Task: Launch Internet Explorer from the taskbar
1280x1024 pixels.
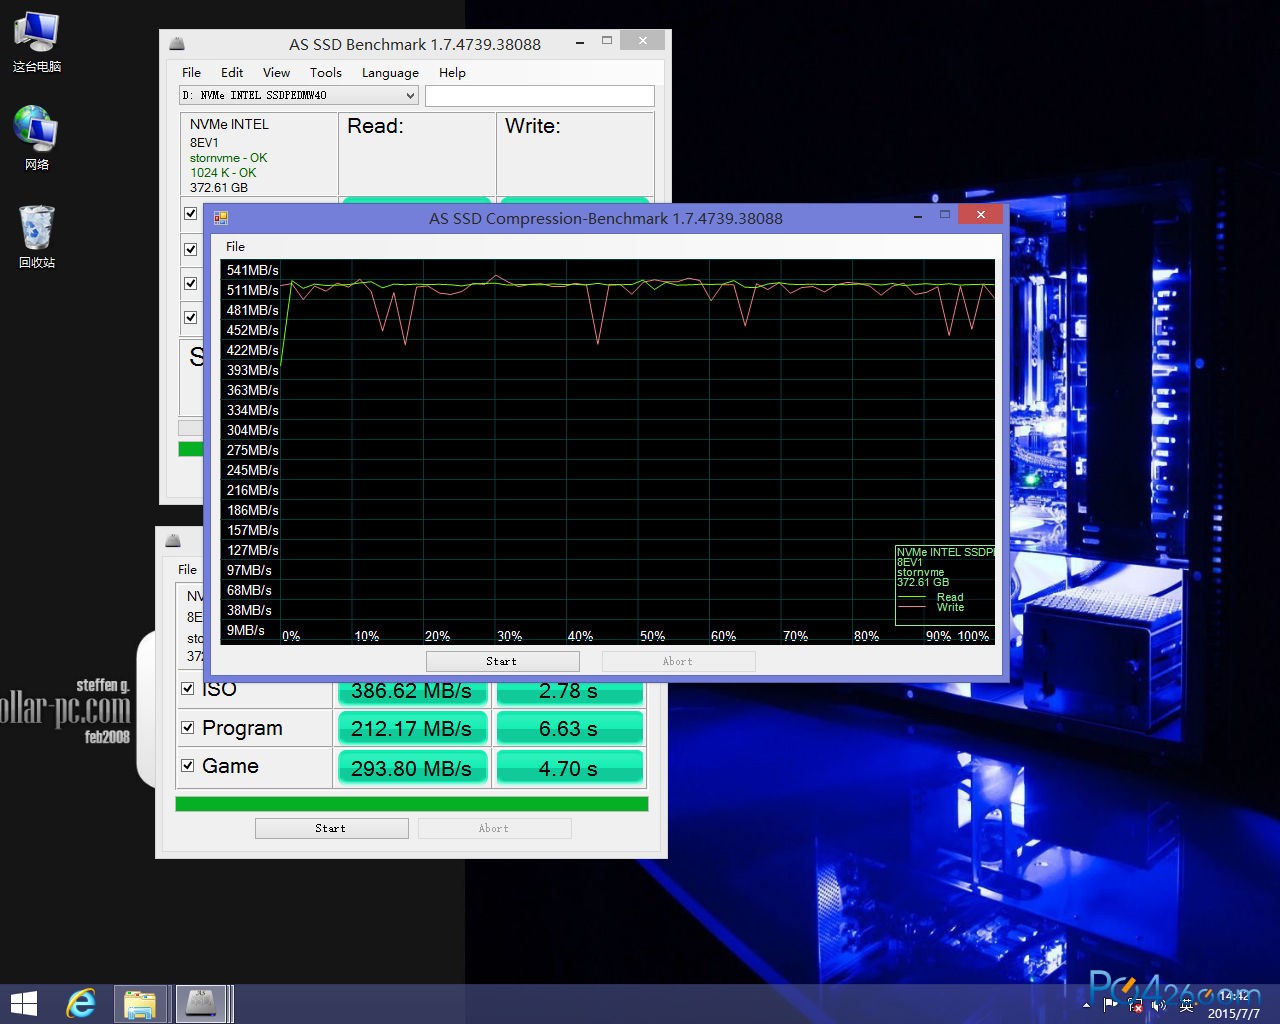Action: pos(81,1003)
